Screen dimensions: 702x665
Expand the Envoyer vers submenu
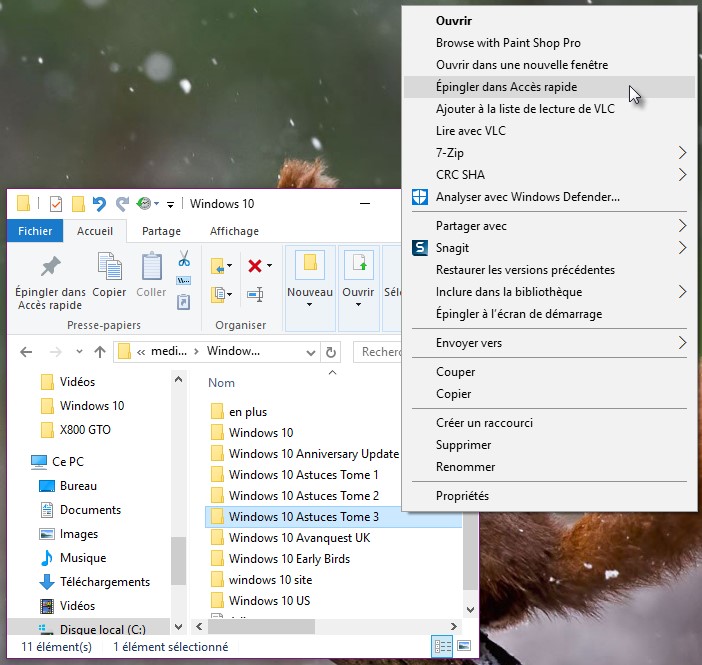coord(683,343)
